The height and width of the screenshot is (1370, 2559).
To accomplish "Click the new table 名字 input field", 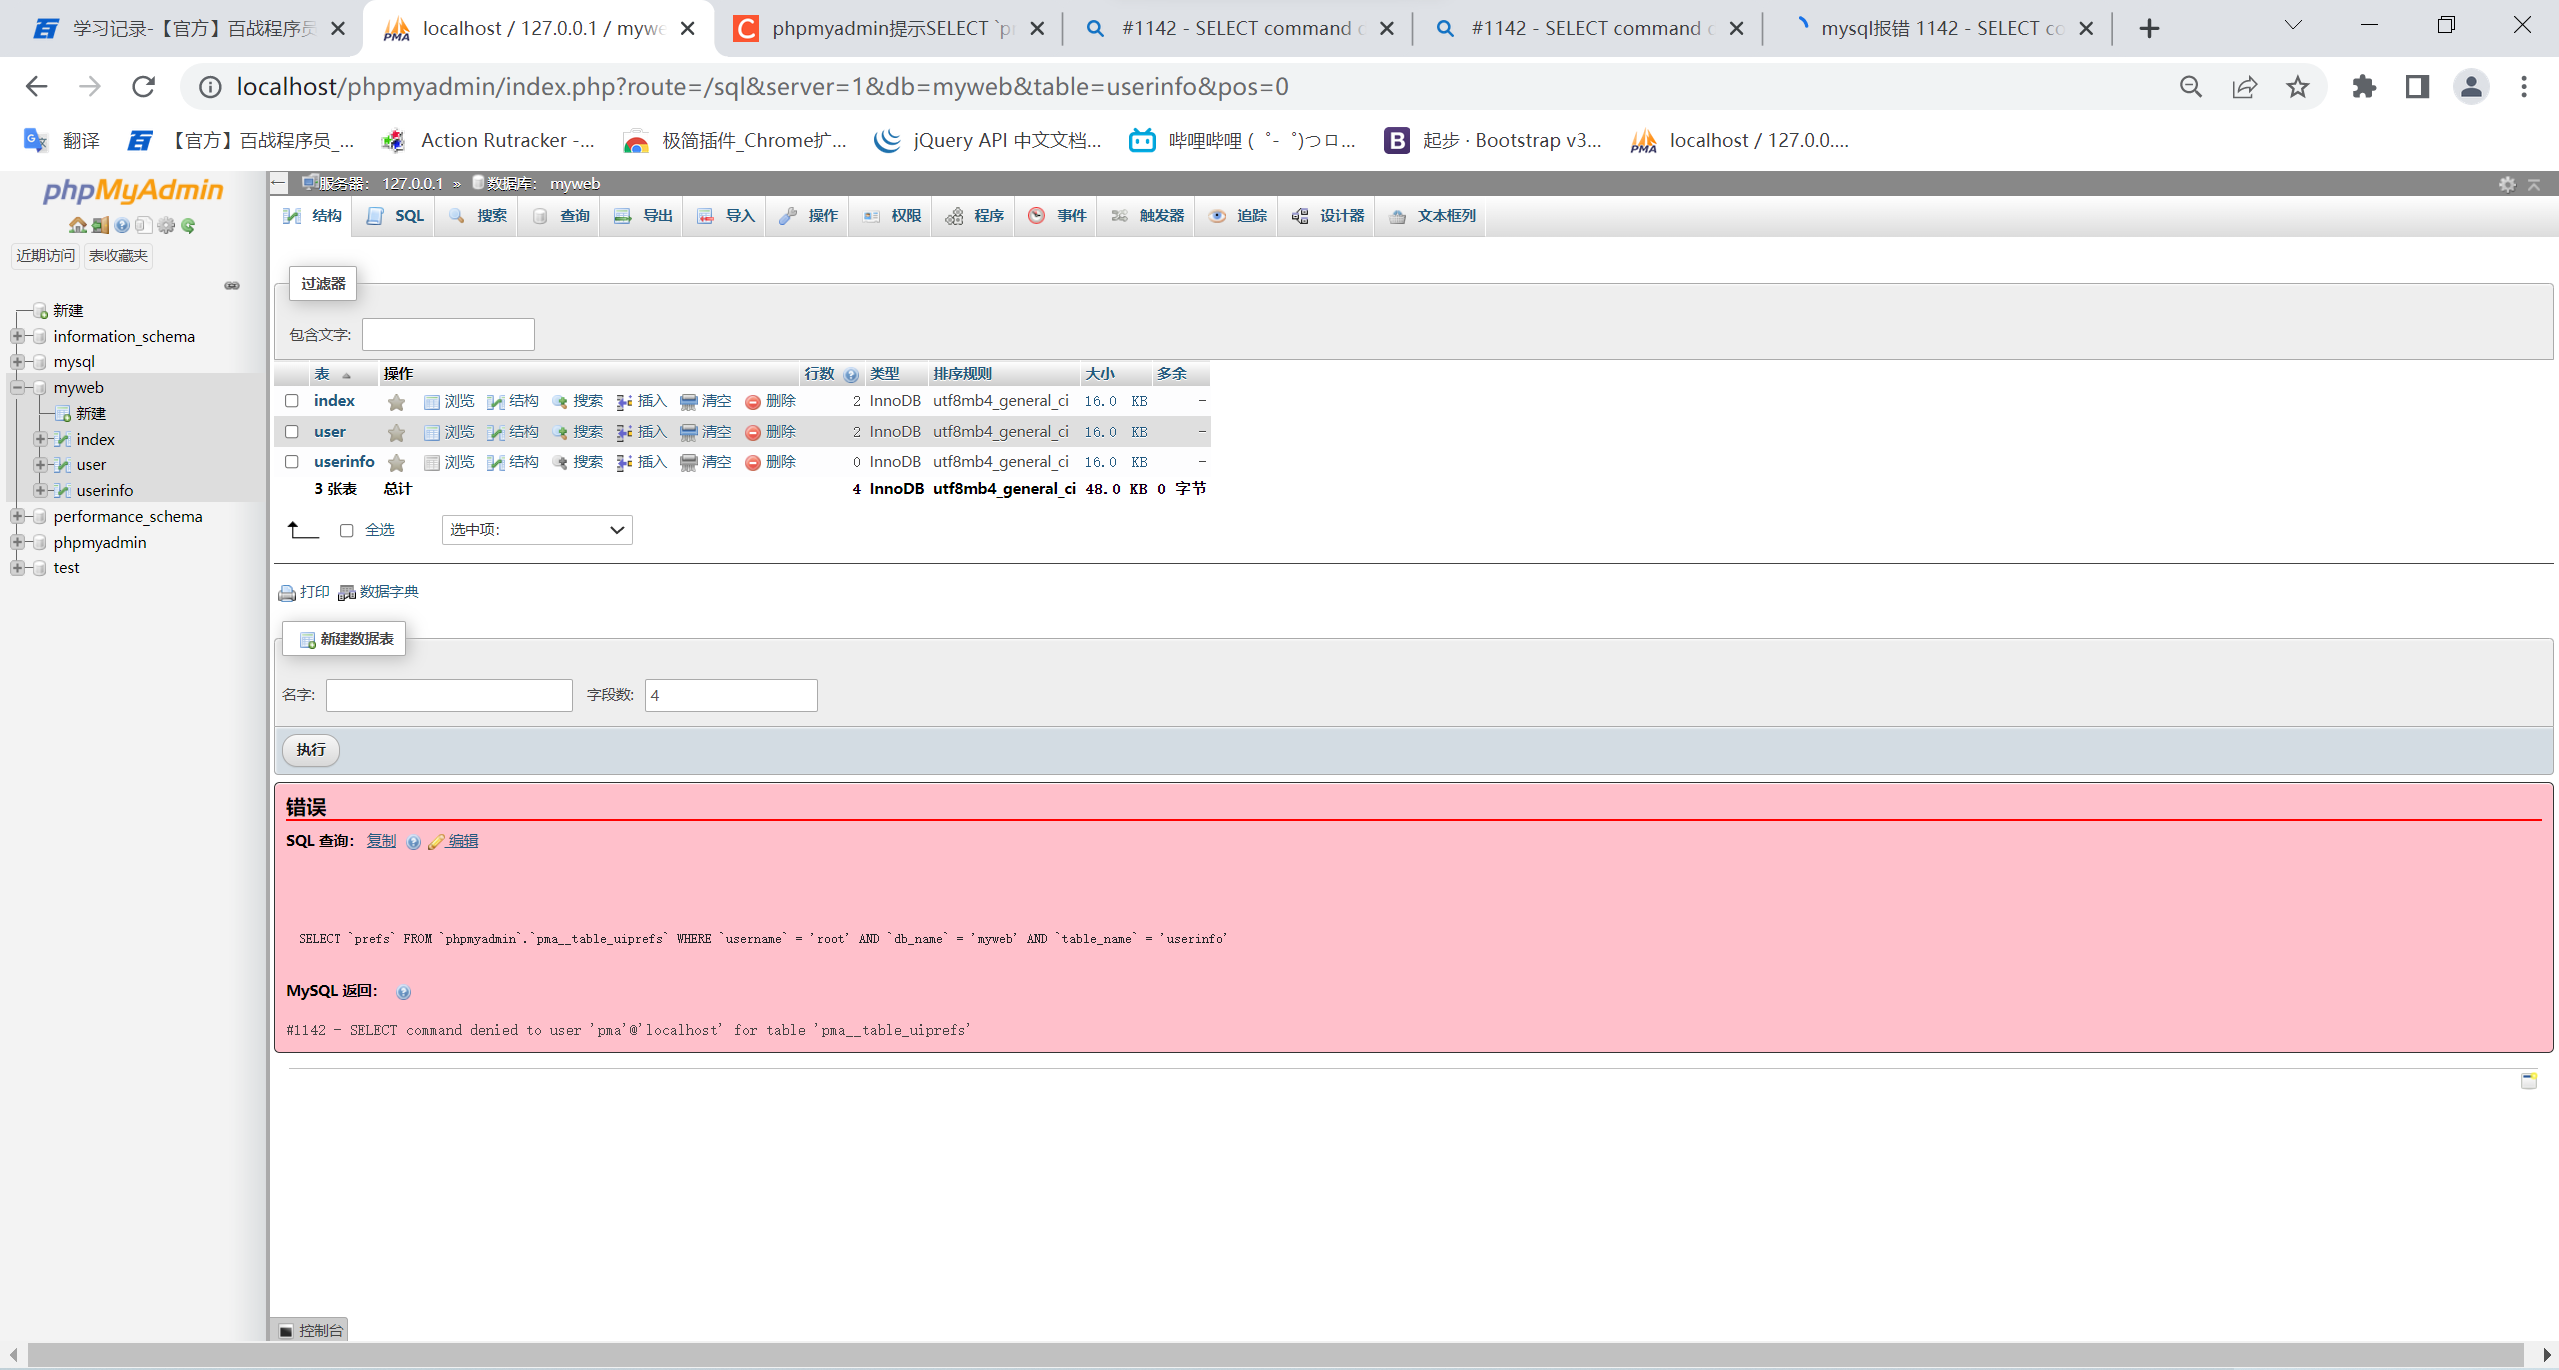I will click(449, 696).
